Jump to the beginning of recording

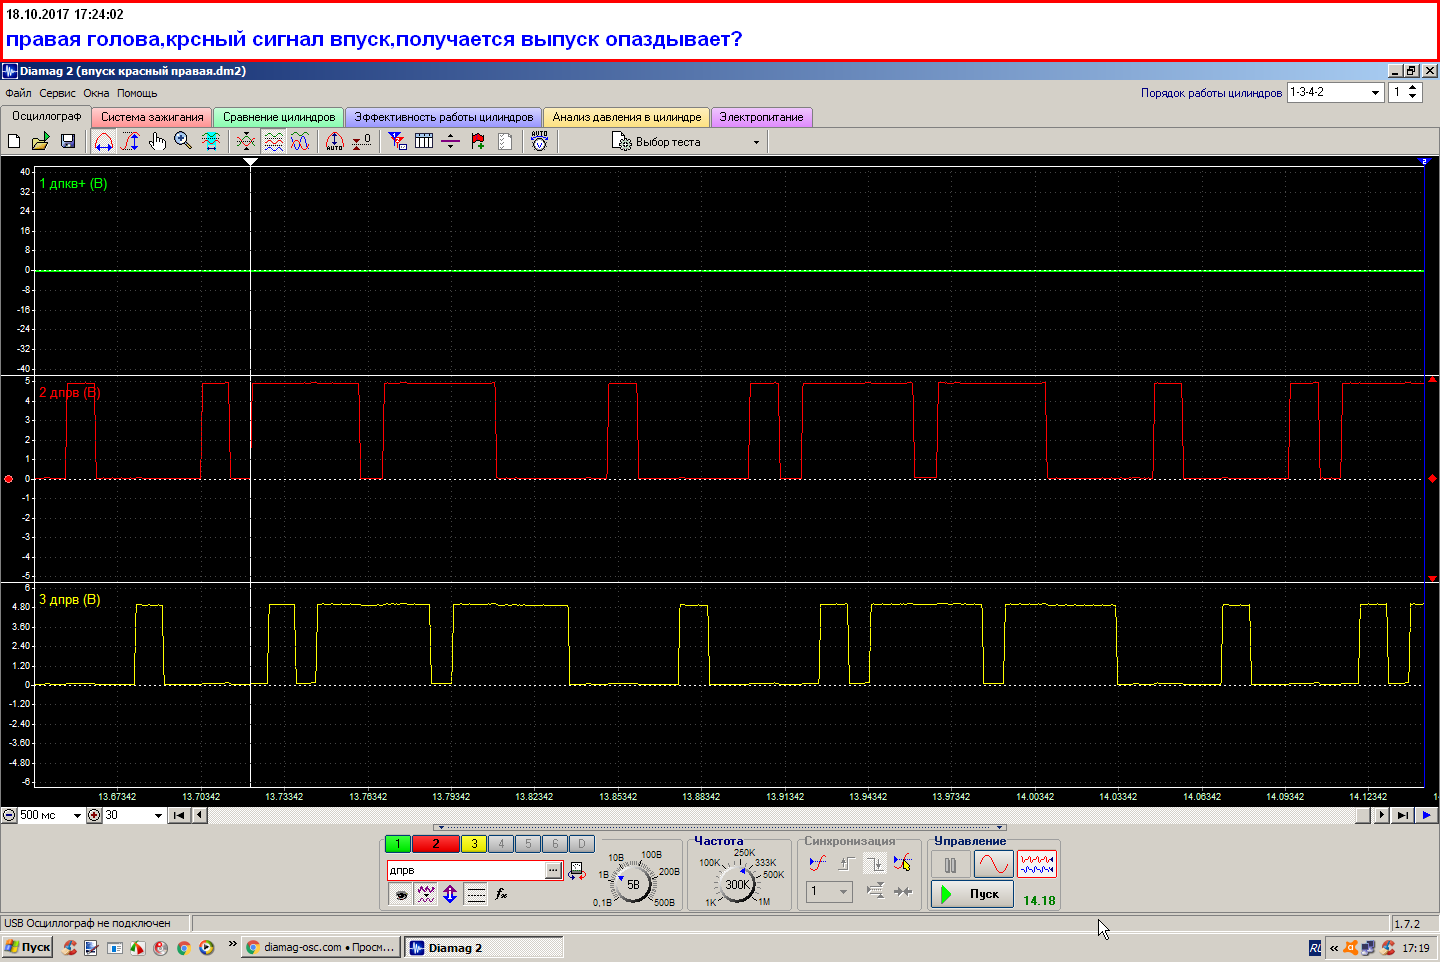tap(179, 815)
